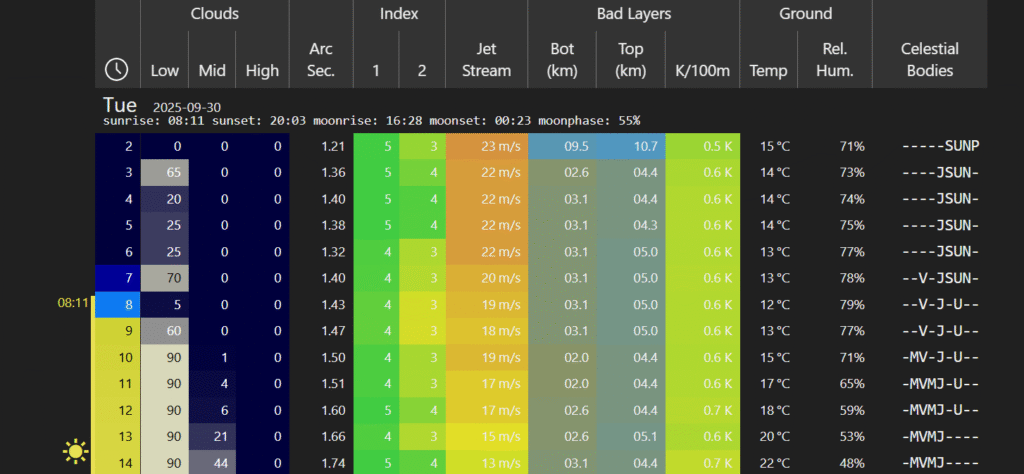Click the blue 10.7 Top km cell
This screenshot has height=474, width=1024.
coord(631,146)
